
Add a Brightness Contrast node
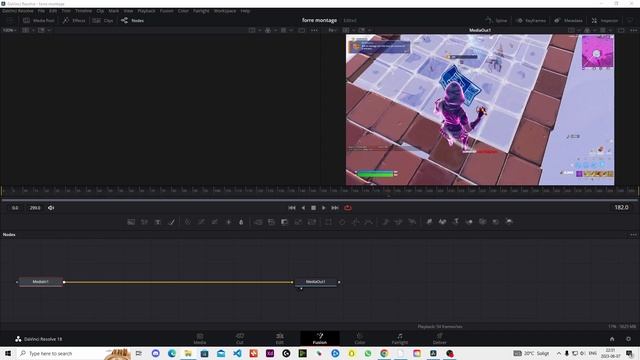tap(229, 222)
